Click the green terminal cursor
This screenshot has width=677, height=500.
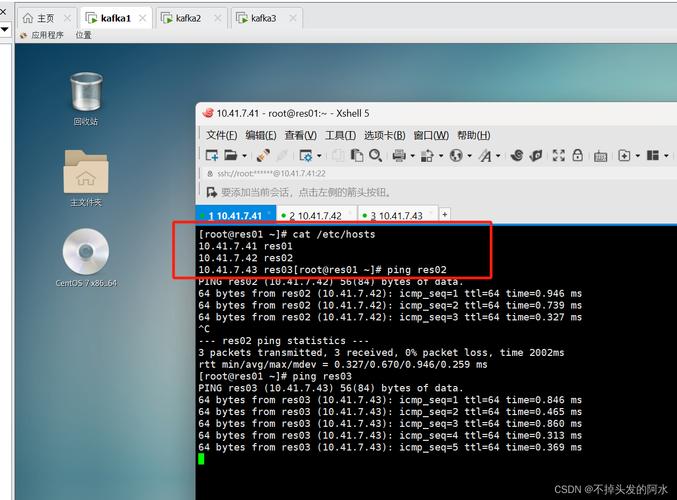[x=201, y=459]
